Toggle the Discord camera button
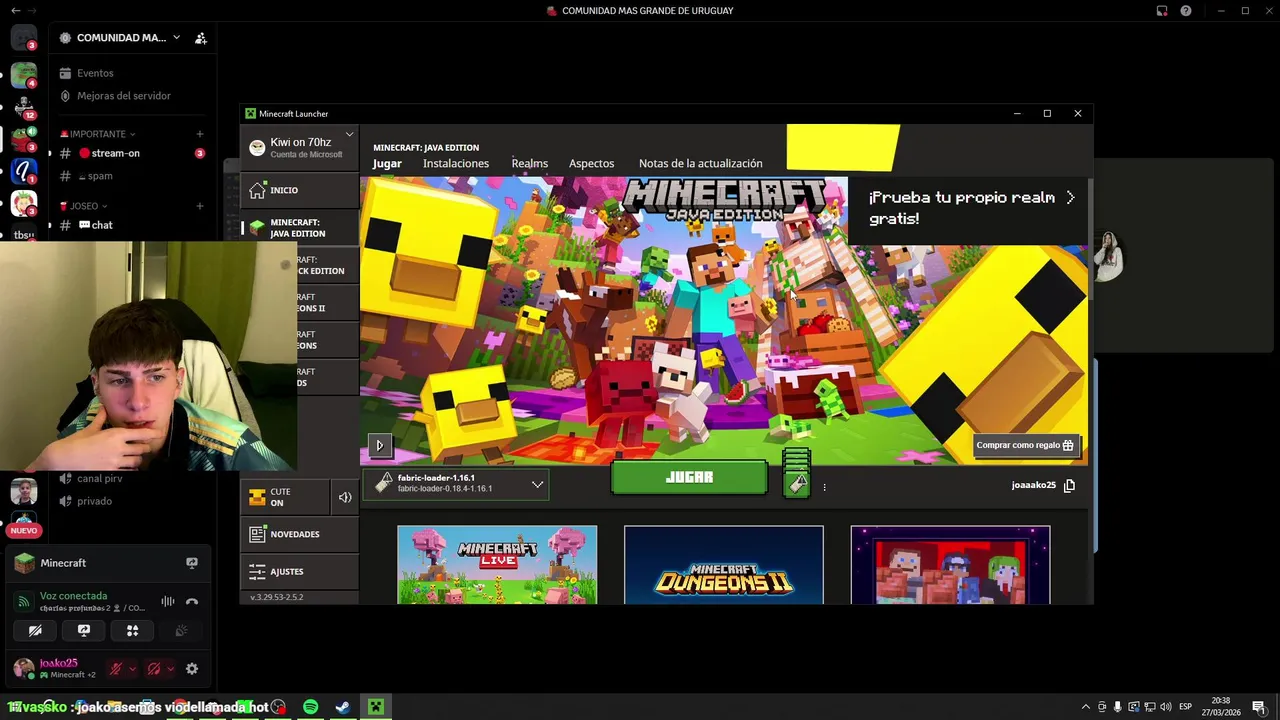The width and height of the screenshot is (1280, 720). [x=35, y=631]
